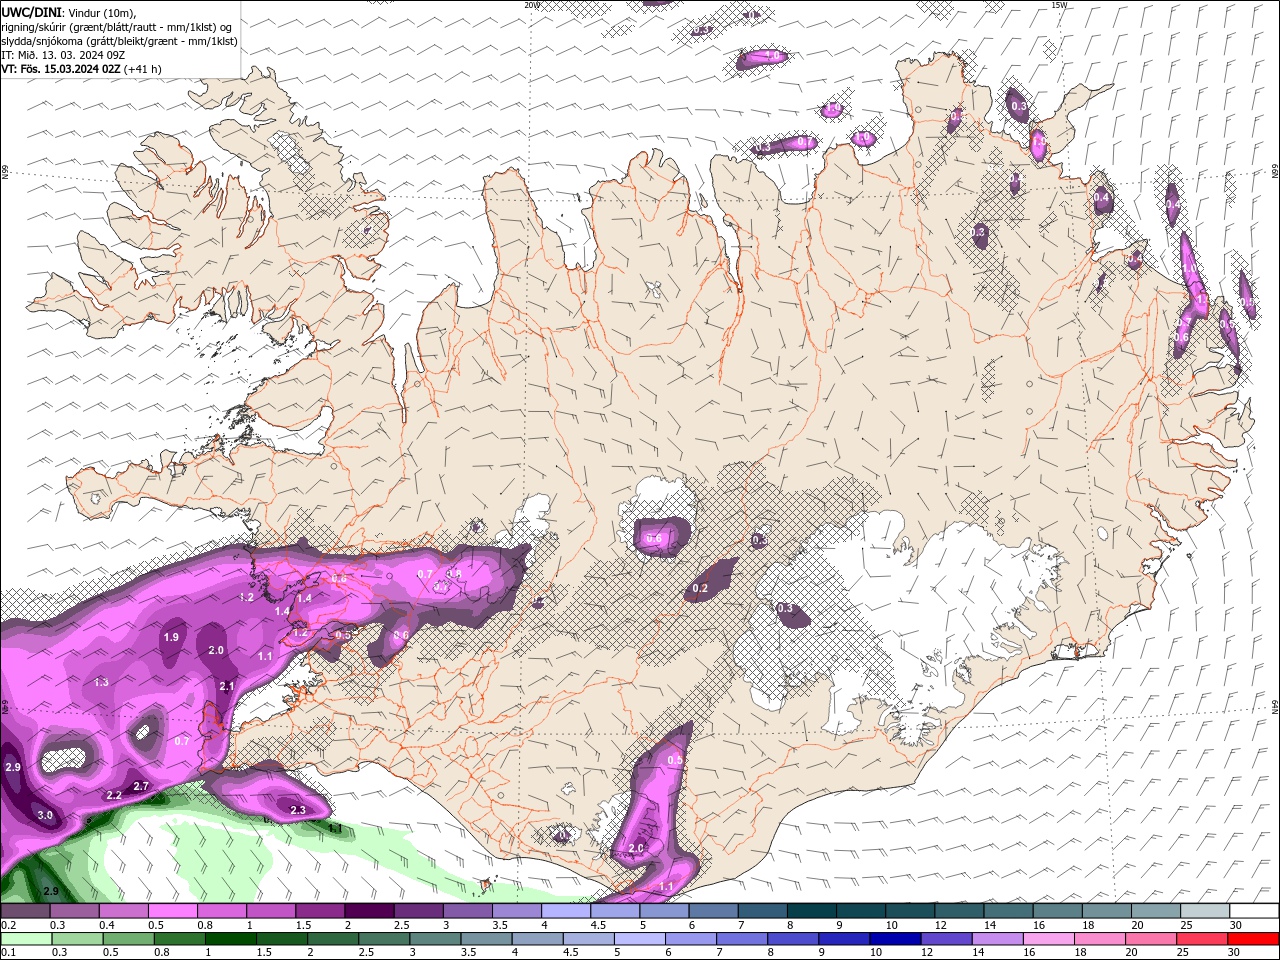Select the bright pink 0.5 swatch in top scale
Viewport: 1280px width, 960px height.
(172, 911)
